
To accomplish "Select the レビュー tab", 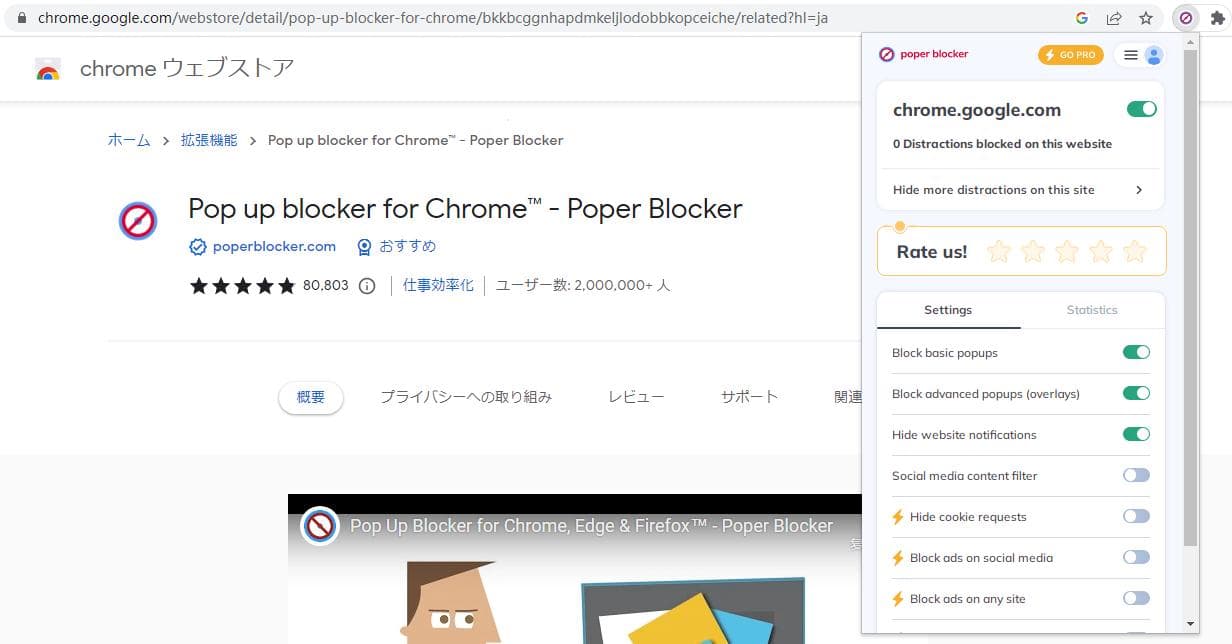I will tap(636, 396).
